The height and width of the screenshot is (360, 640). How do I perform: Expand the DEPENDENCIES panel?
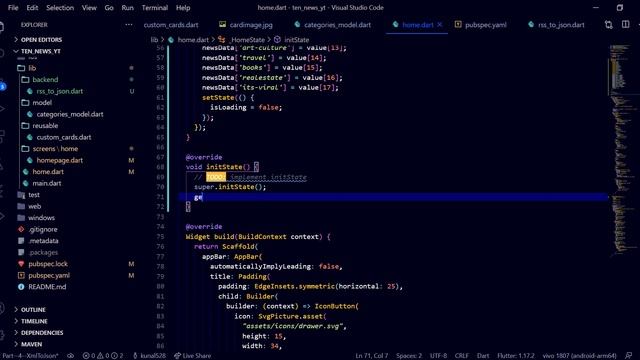tap(42, 333)
